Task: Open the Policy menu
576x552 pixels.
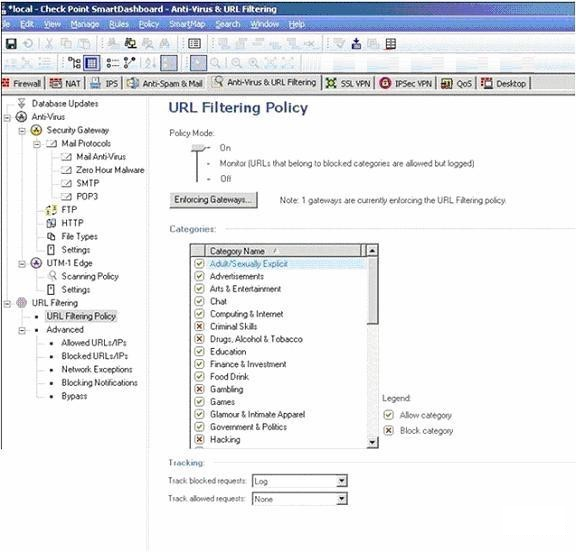Action: (x=149, y=24)
